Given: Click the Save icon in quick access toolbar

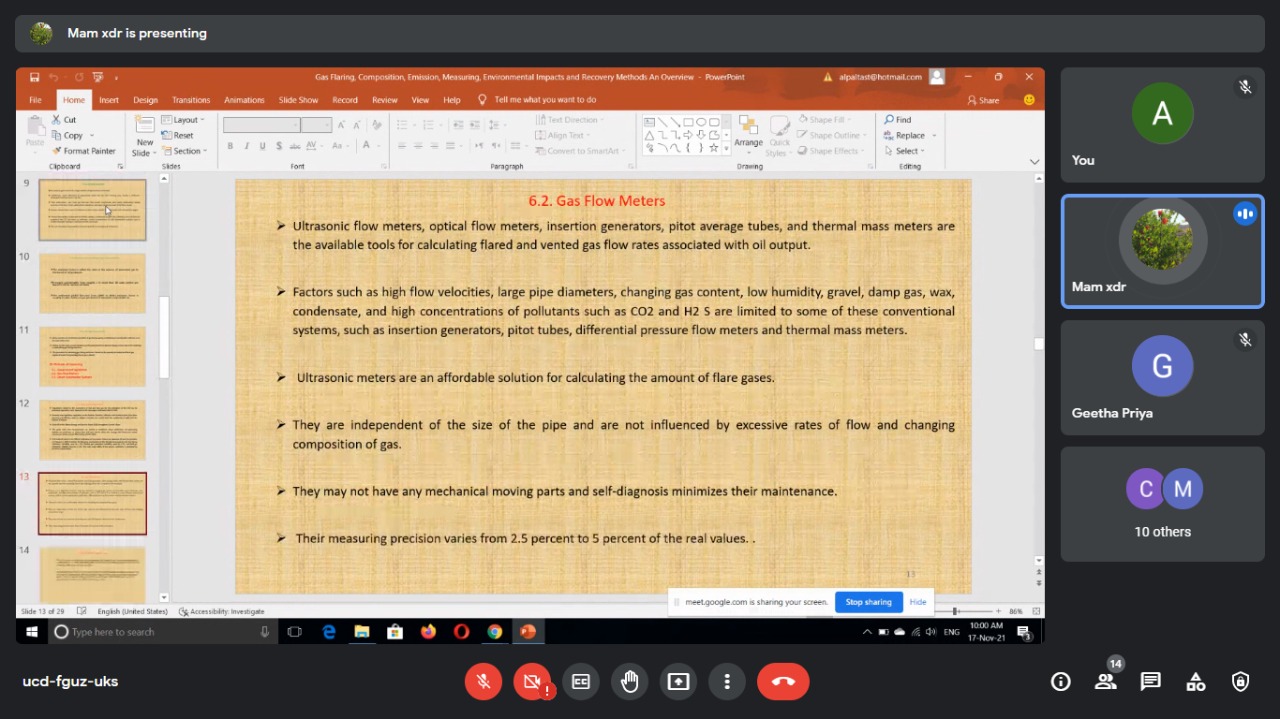Looking at the screenshot, I should tap(34, 77).
